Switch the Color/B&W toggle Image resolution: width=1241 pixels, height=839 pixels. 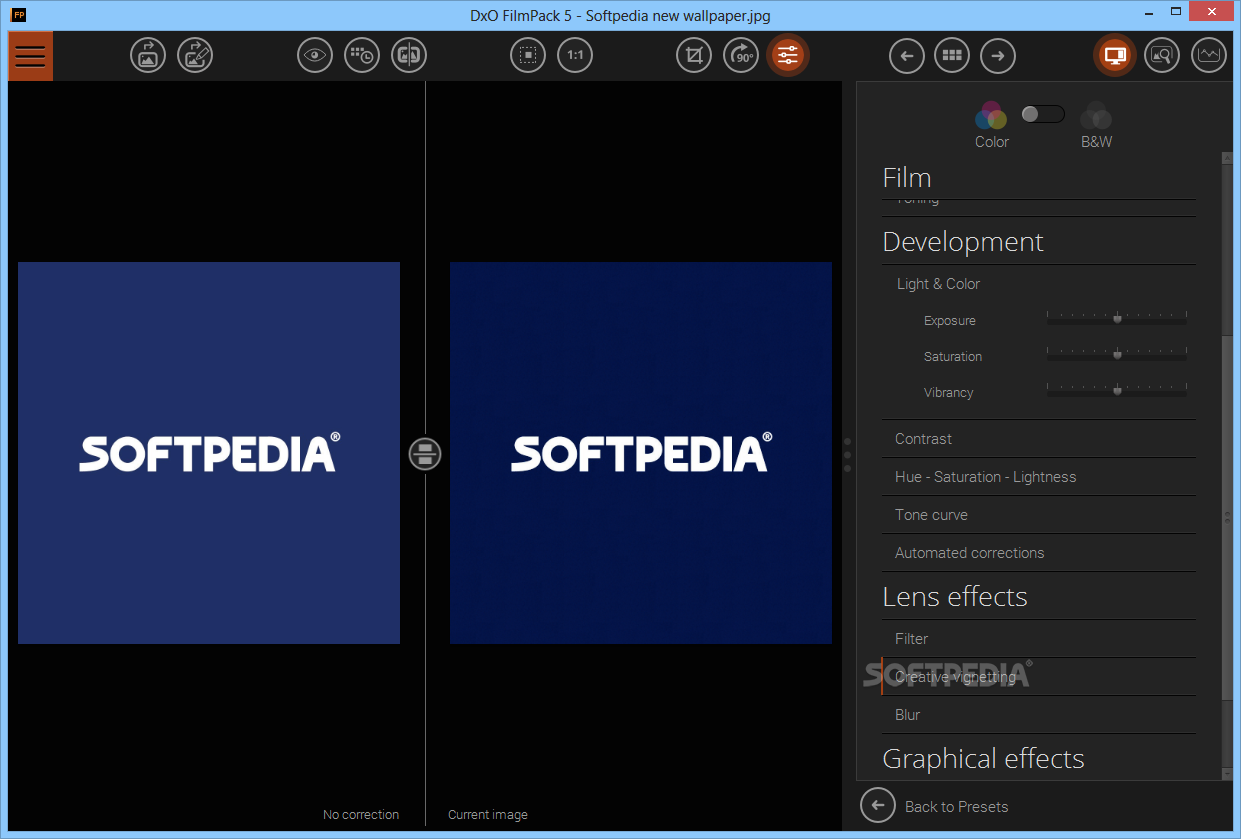tap(1043, 114)
